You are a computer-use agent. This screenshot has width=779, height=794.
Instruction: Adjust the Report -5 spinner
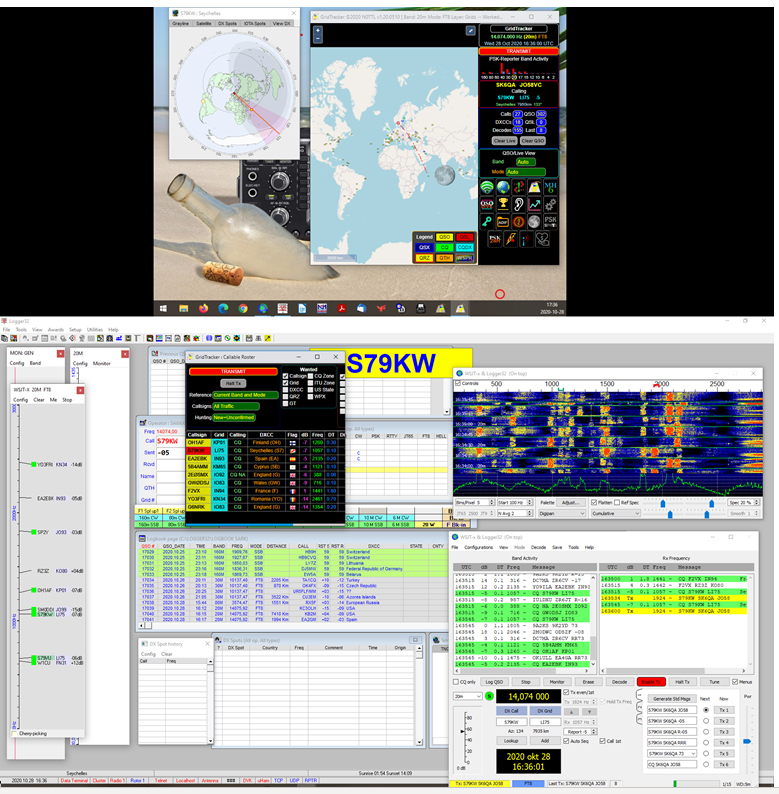coord(581,731)
